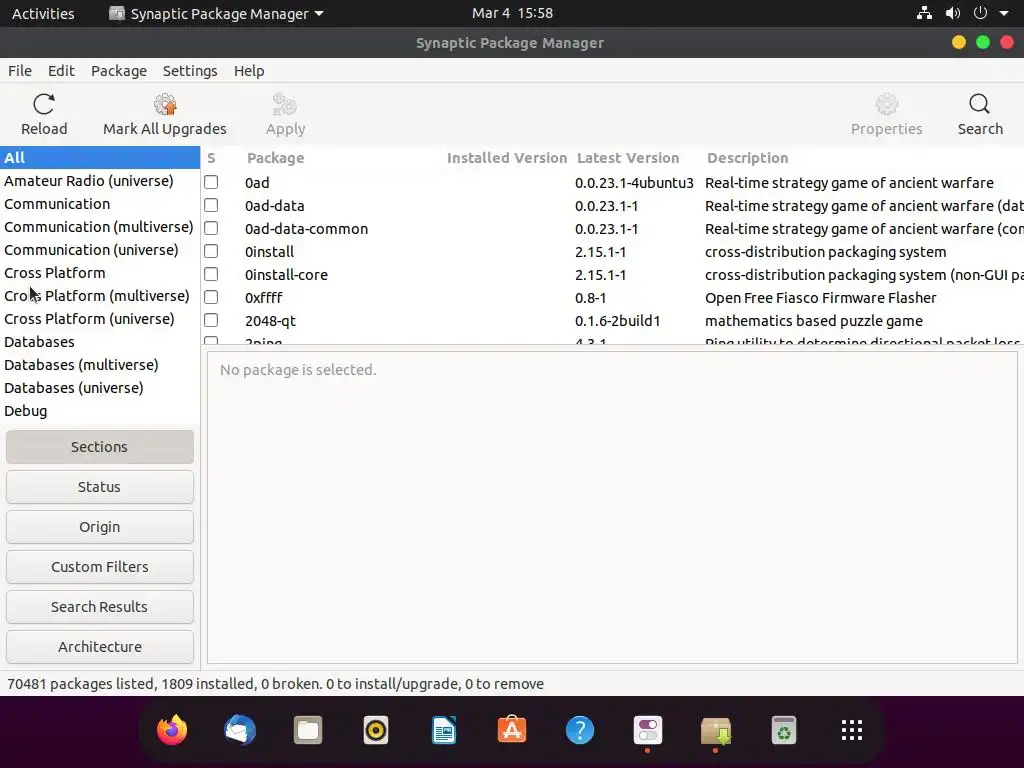This screenshot has width=1024, height=768.
Task: Select Cross Platform (universe) section
Action: [100, 319]
